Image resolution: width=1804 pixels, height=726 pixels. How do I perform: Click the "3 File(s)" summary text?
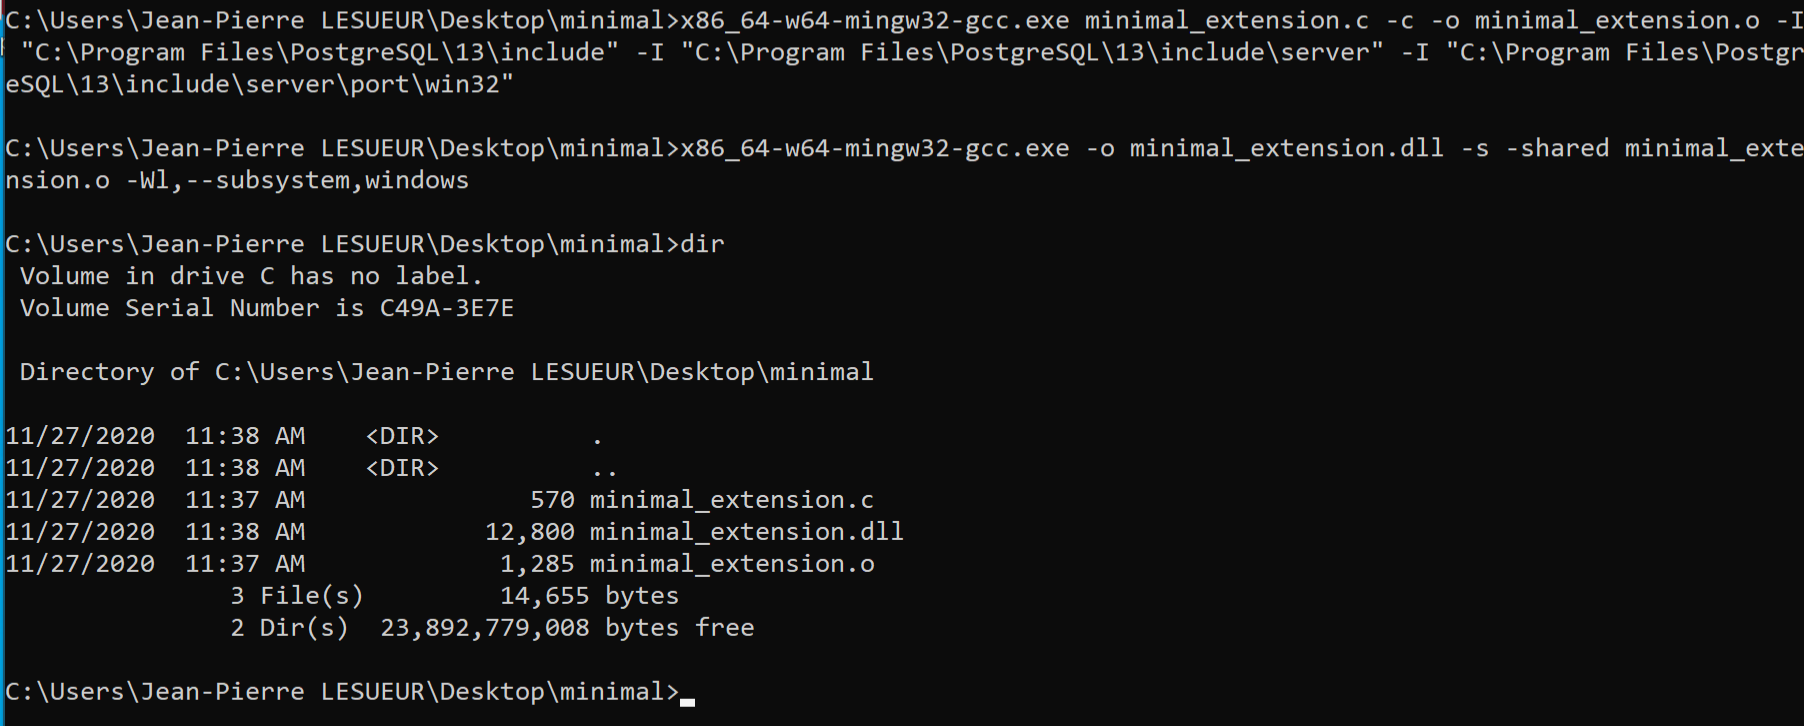click(297, 596)
